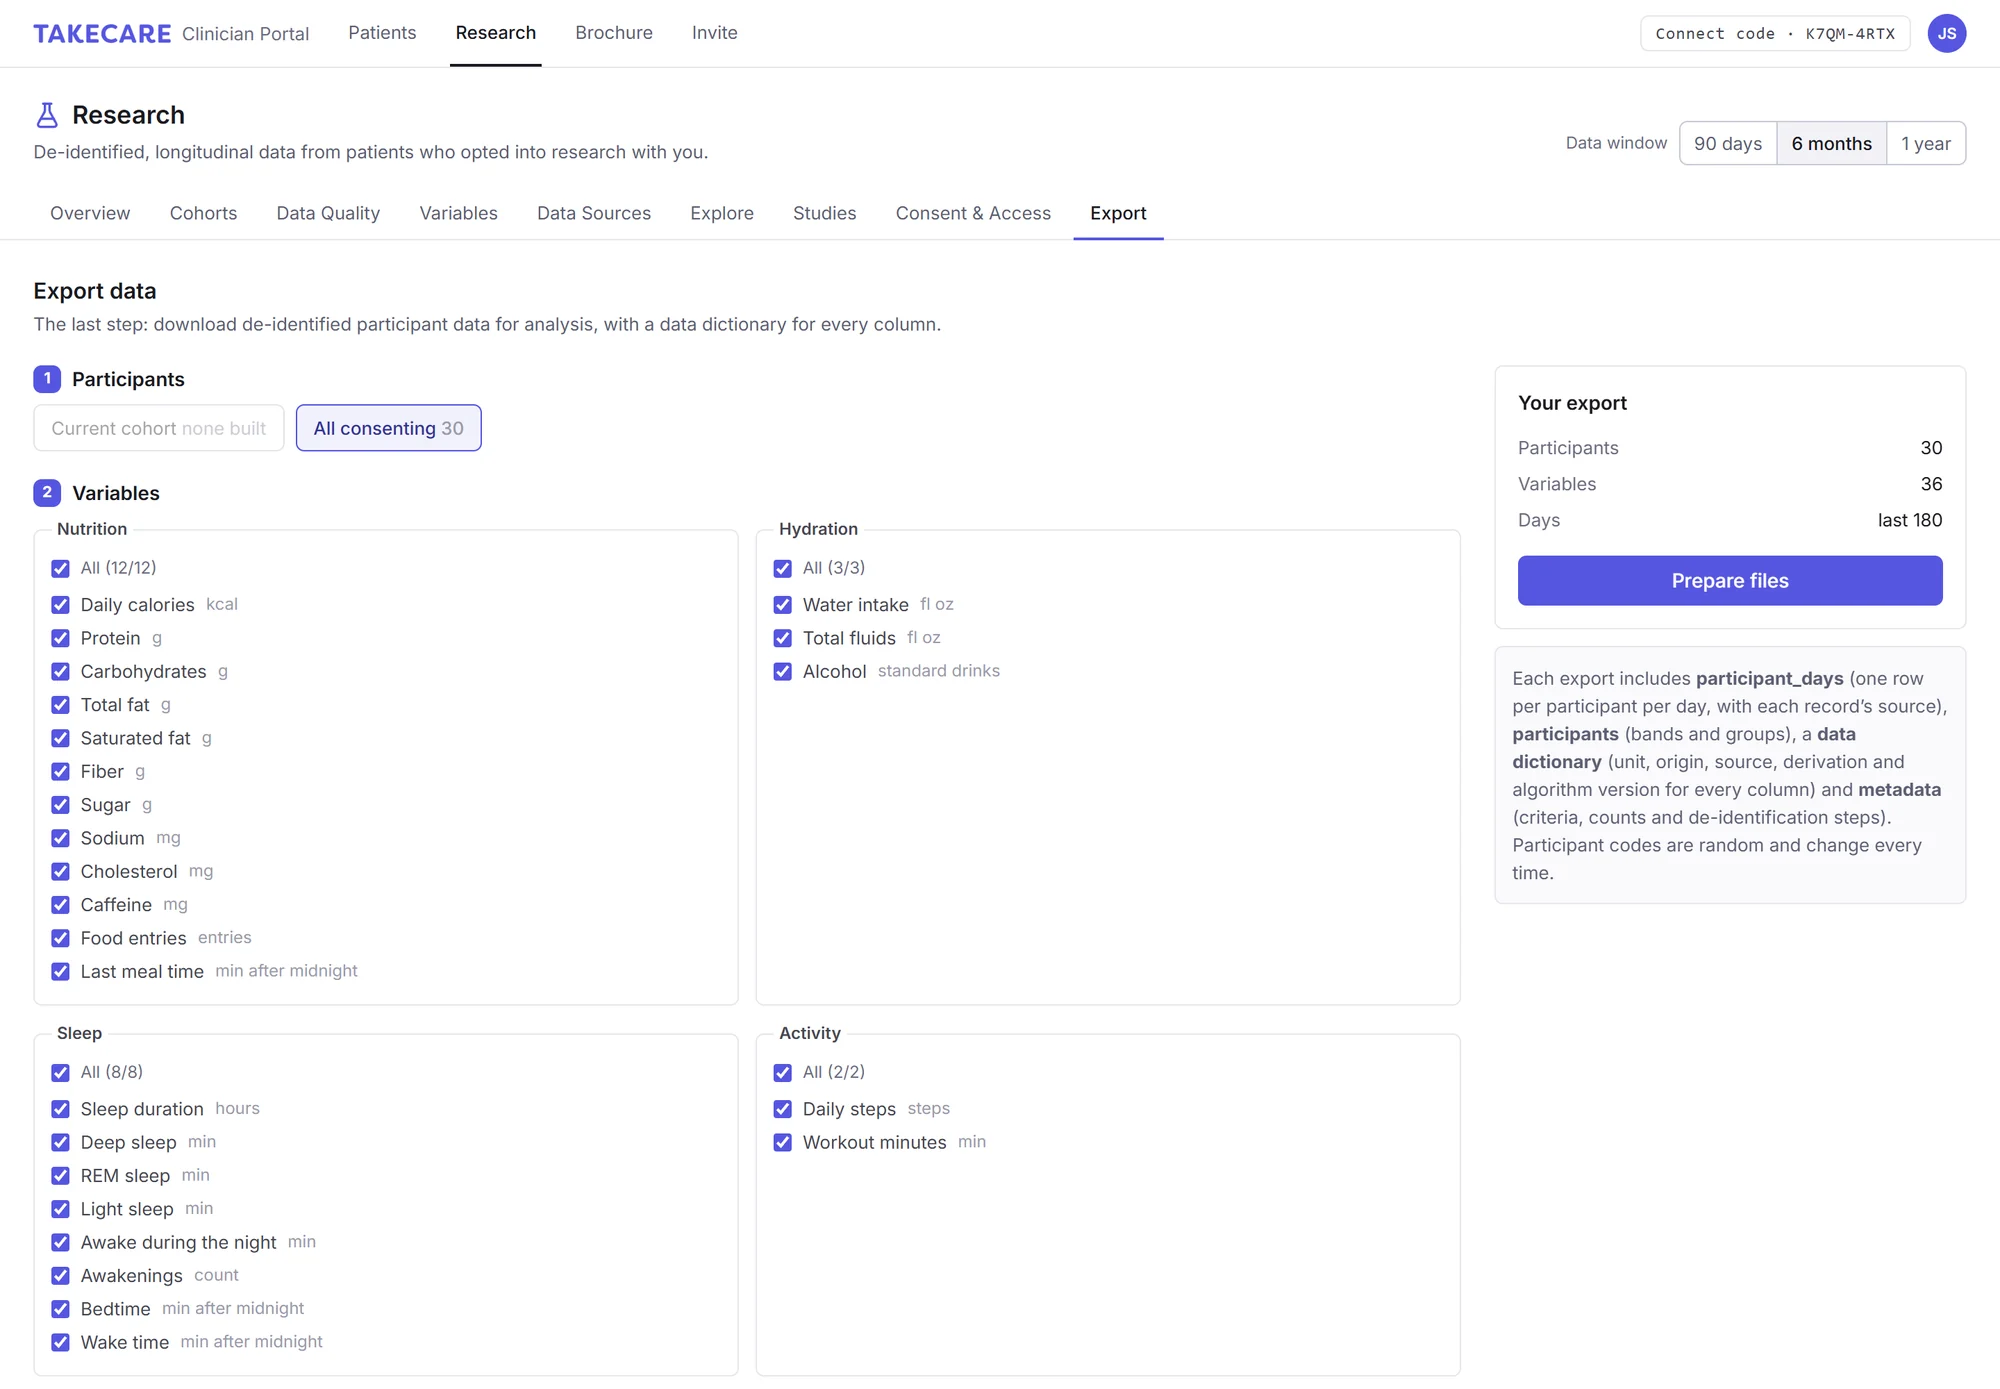This screenshot has width=2000, height=1389.
Task: Toggle Deep sleep checkbox
Action: pos(61,1142)
